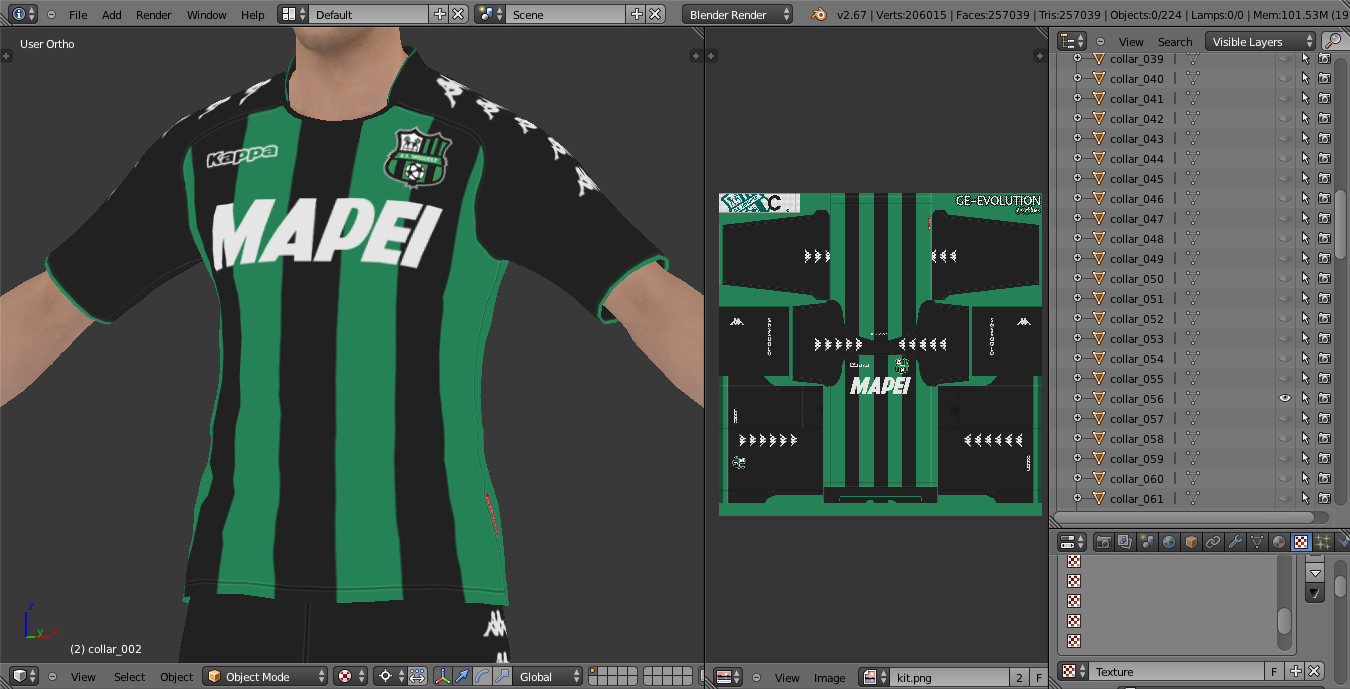The height and width of the screenshot is (689, 1350).
Task: Expand collar_052 in the outliner
Action: 1077,319
